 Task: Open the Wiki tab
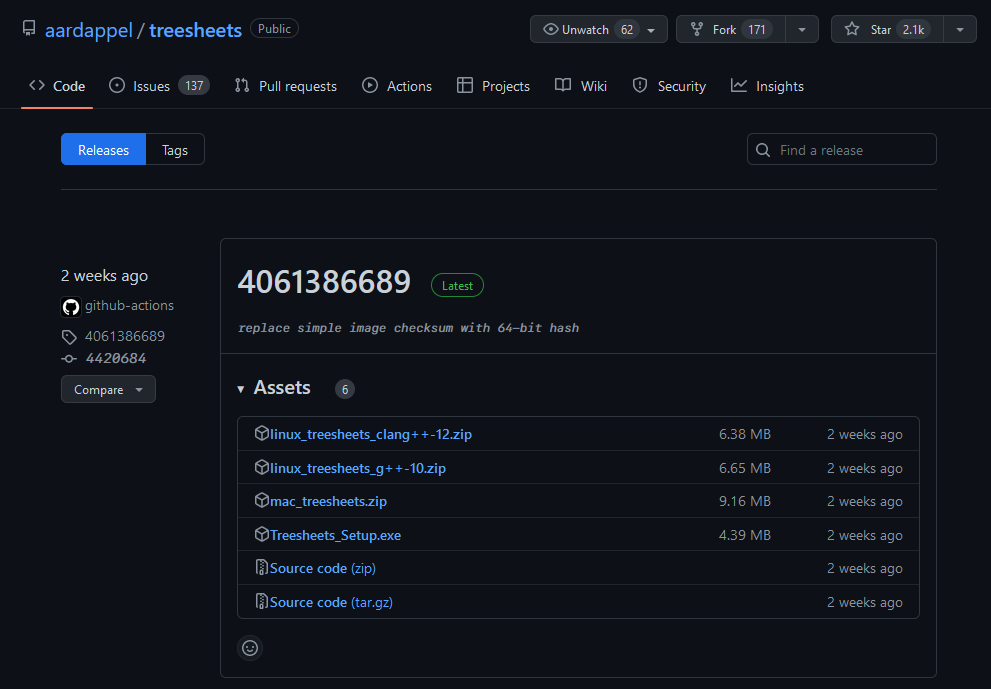(581, 86)
